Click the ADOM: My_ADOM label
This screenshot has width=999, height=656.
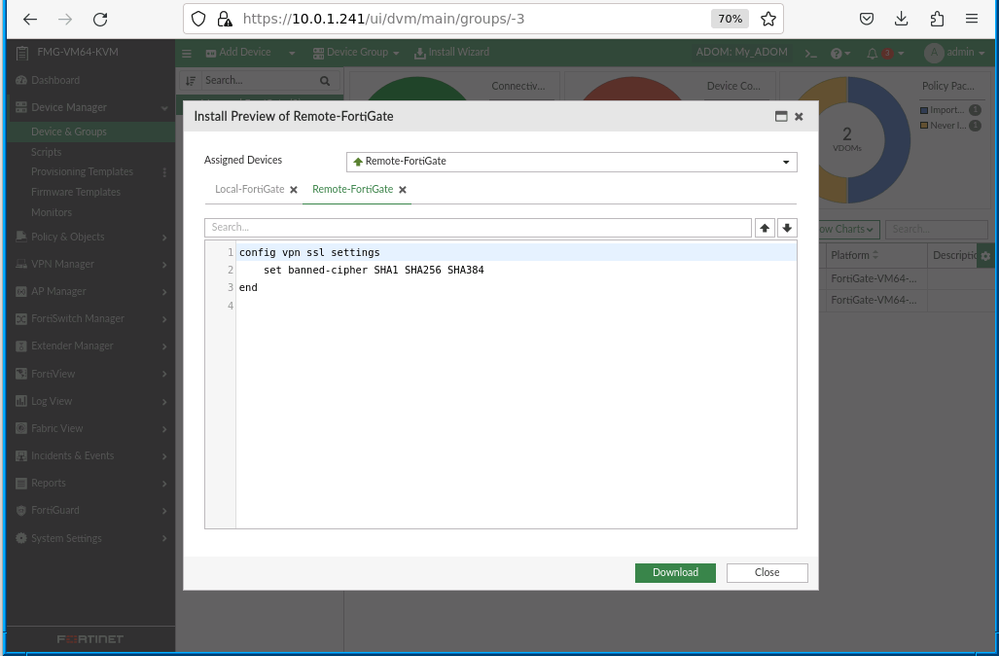[x=742, y=52]
